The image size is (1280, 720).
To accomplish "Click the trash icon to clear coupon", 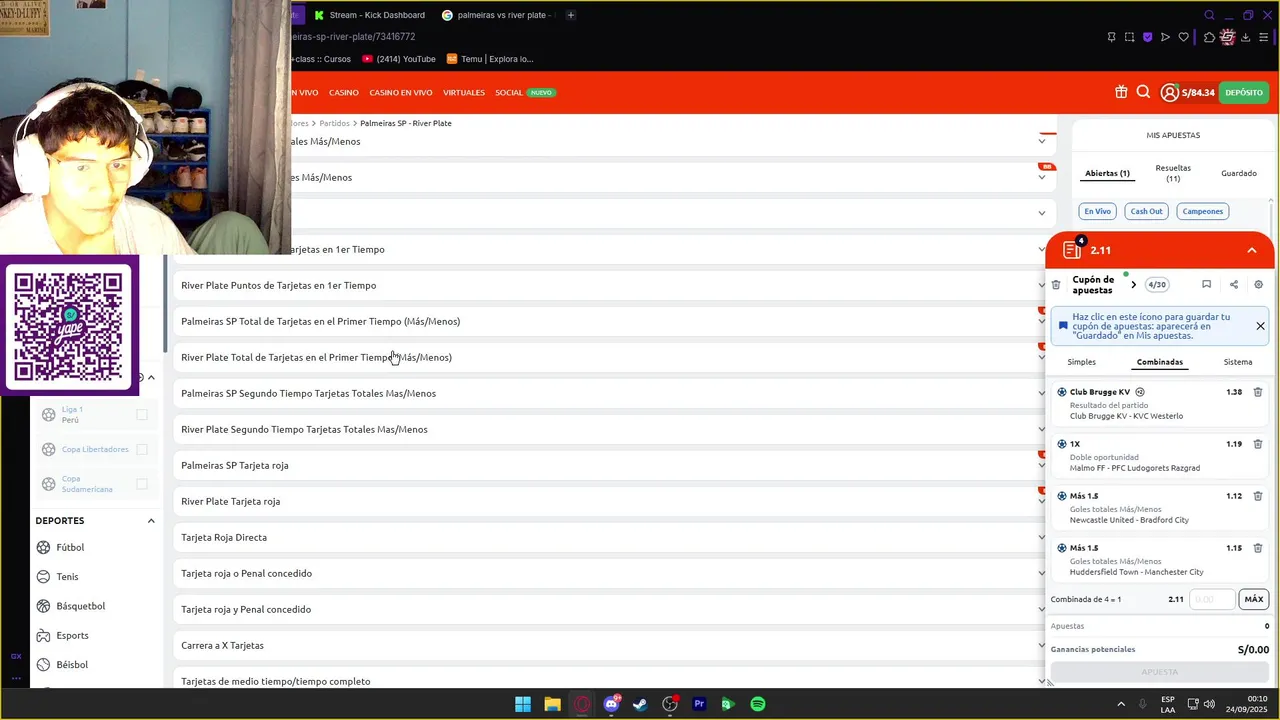I will 1056,285.
